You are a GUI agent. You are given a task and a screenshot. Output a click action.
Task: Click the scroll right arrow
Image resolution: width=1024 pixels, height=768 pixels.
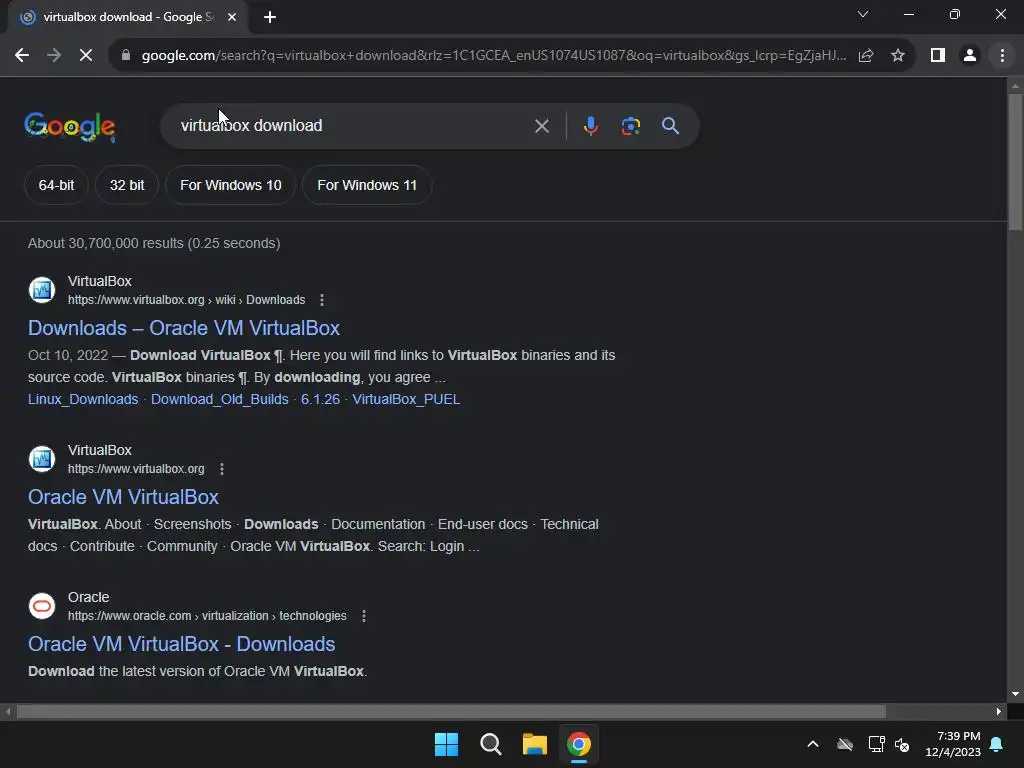(x=999, y=712)
